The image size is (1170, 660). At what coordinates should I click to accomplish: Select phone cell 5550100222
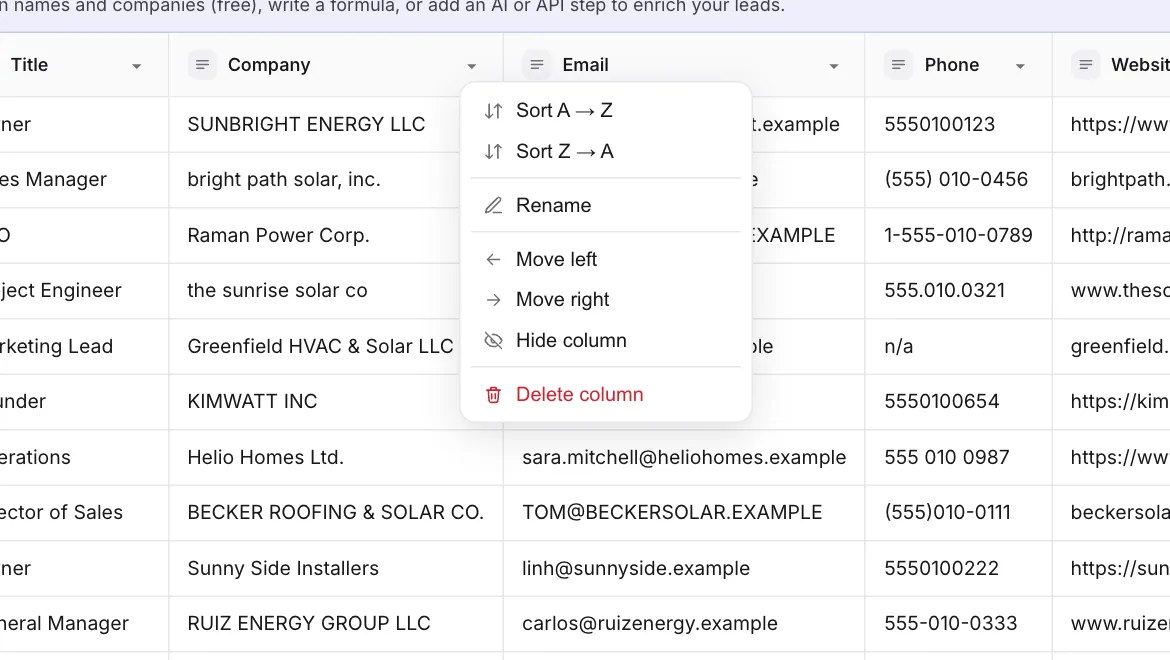click(x=959, y=568)
